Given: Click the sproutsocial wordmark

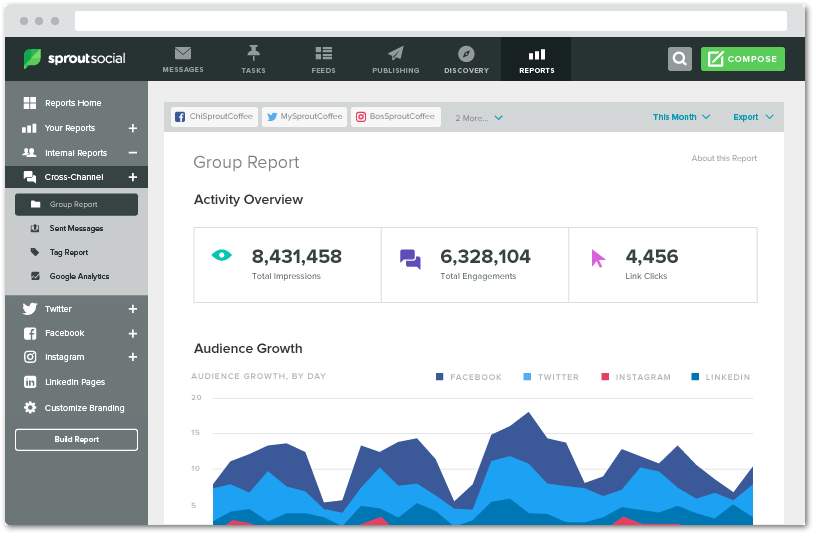Looking at the screenshot, I should pyautogui.click(x=87, y=58).
